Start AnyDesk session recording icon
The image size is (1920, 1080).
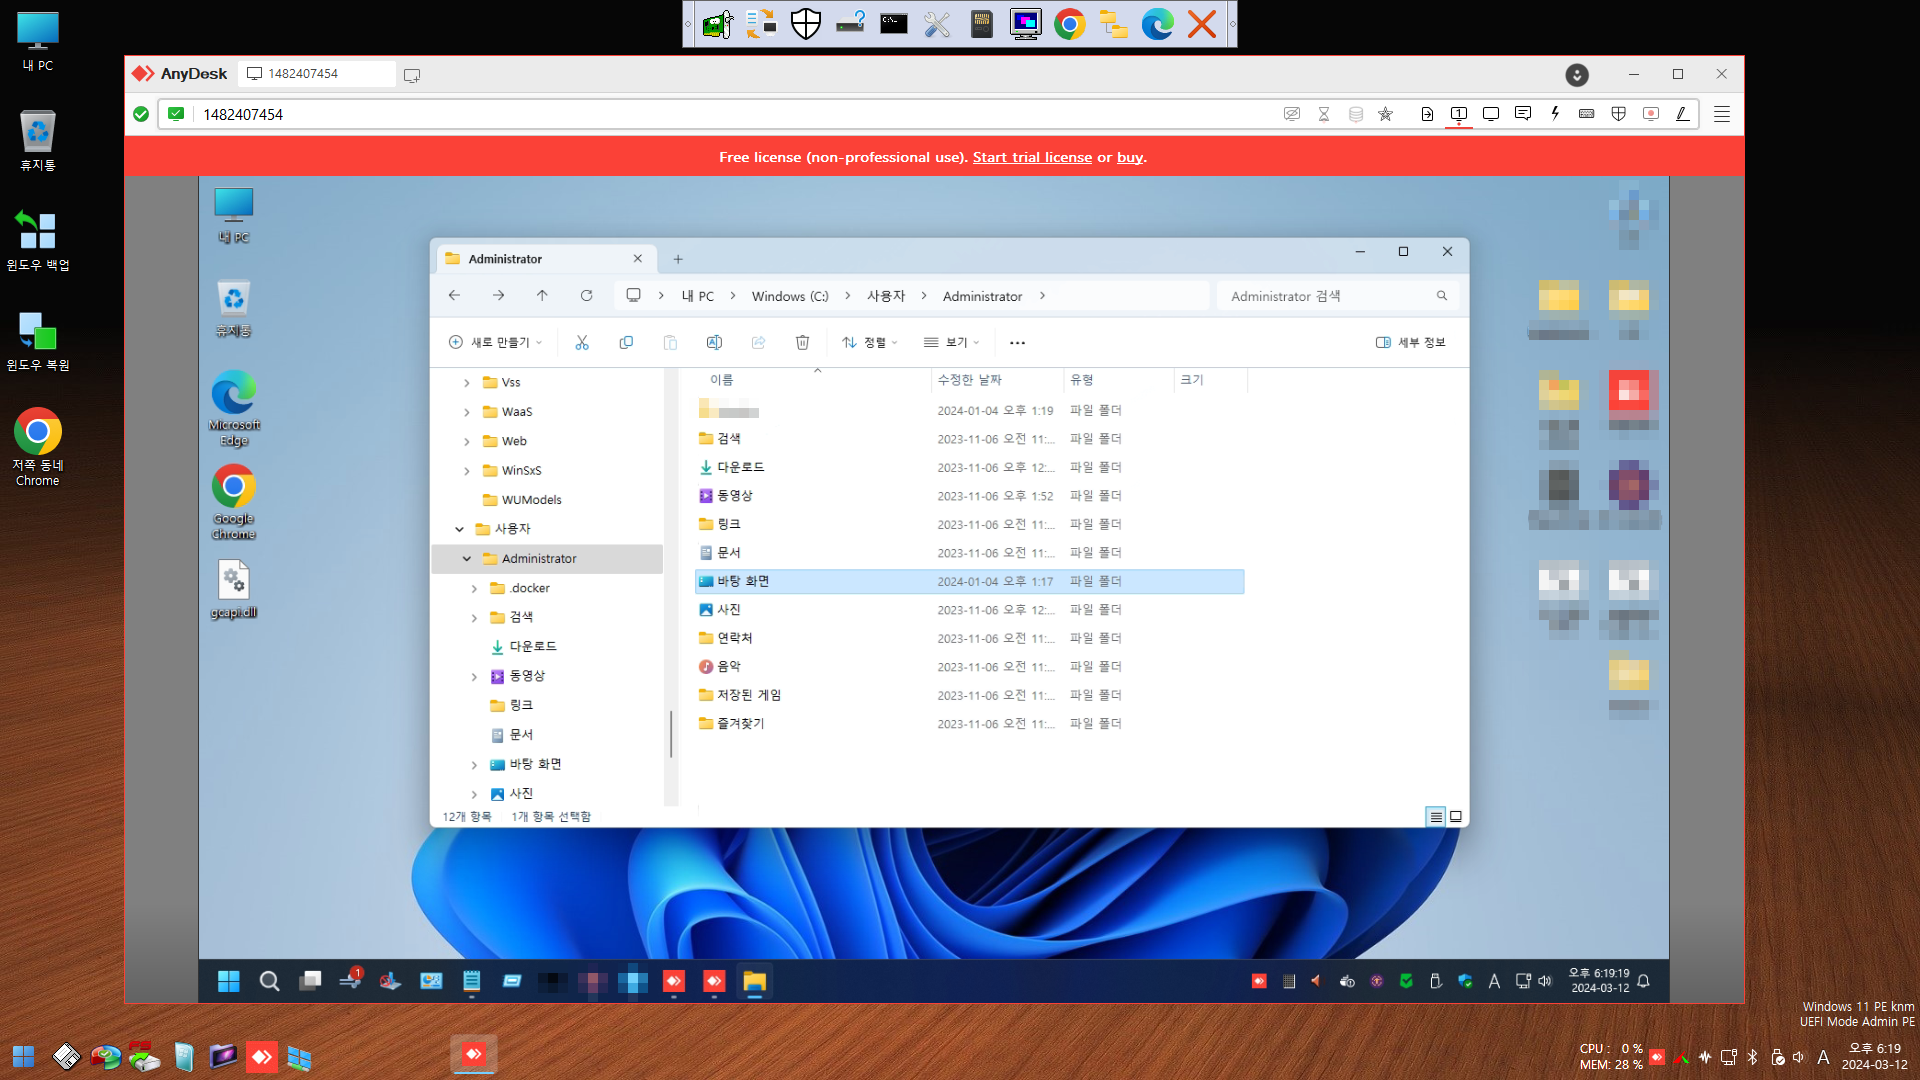point(1651,114)
